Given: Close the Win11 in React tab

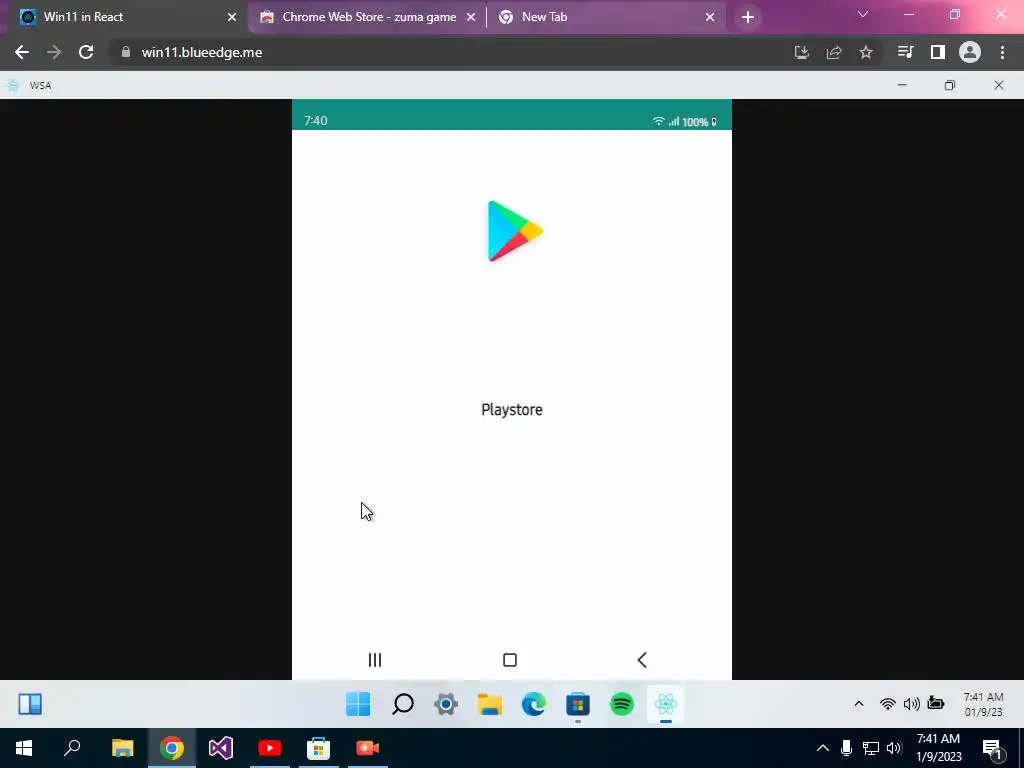Looking at the screenshot, I should pos(232,17).
